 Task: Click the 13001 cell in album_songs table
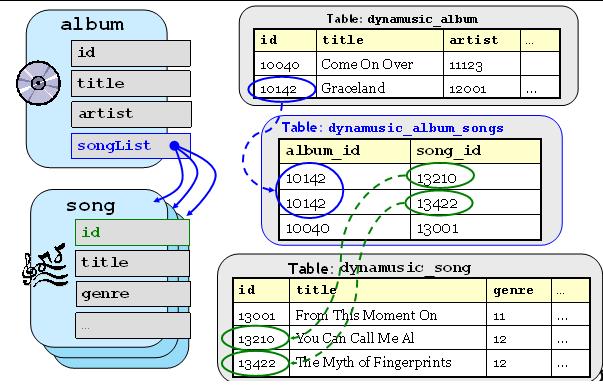click(475, 228)
